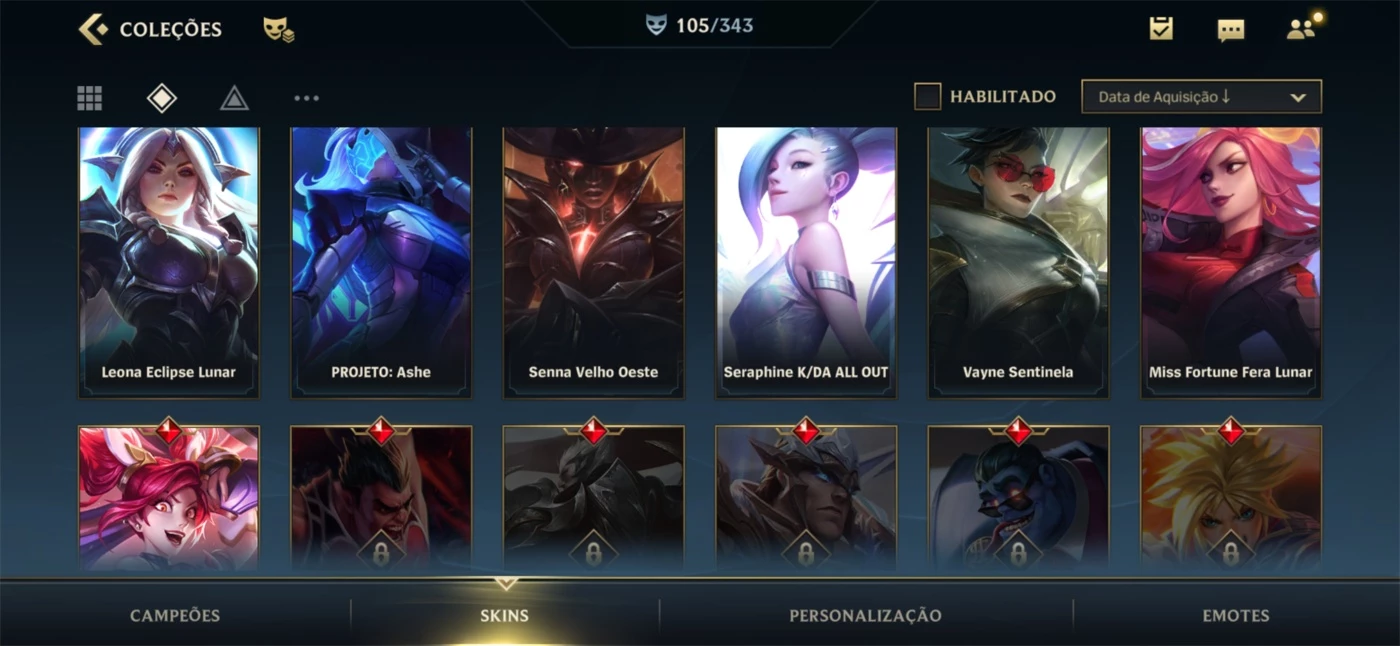The image size is (1400, 646).
Task: Open the theater masks collection icon
Action: click(x=278, y=30)
